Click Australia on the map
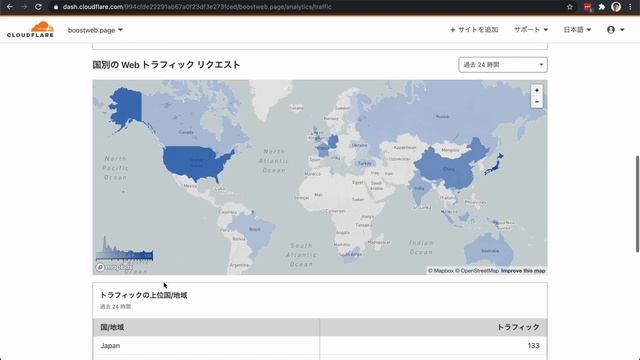The height and width of the screenshot is (360, 640). 489,250
